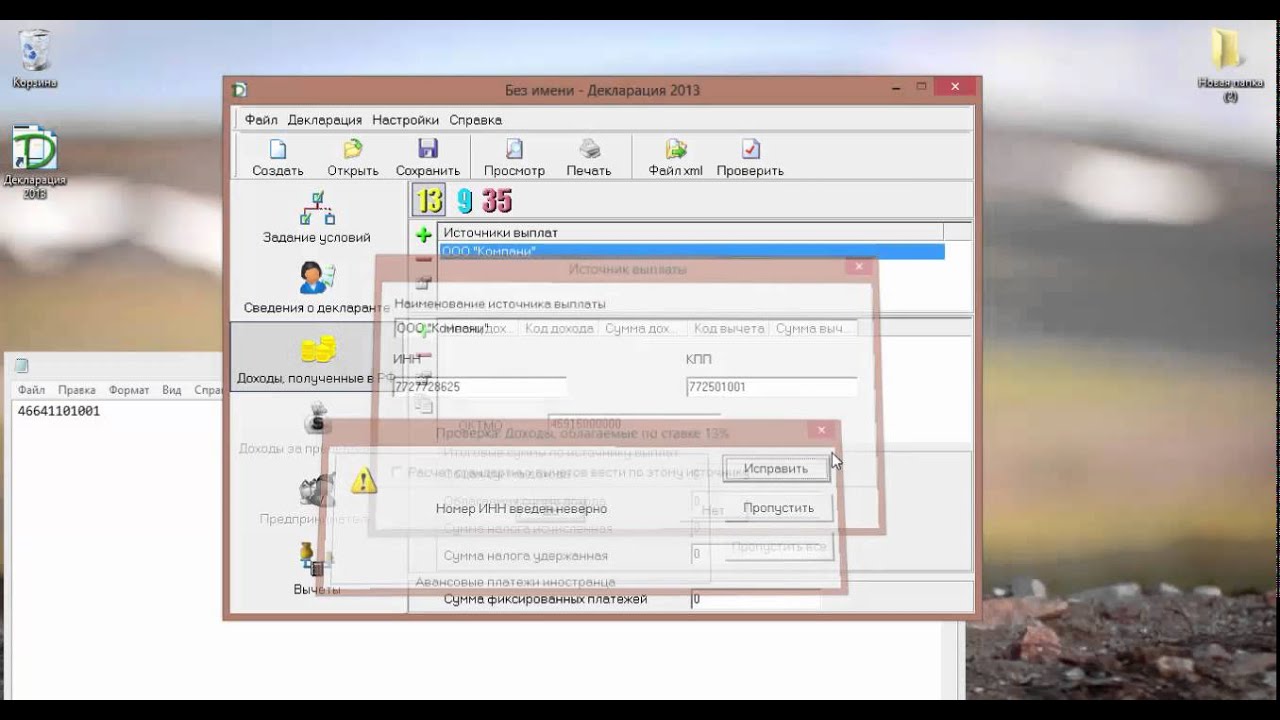Viewport: 1280px width, 720px height.
Task: Click the ОКТМО input field
Action: click(634, 424)
